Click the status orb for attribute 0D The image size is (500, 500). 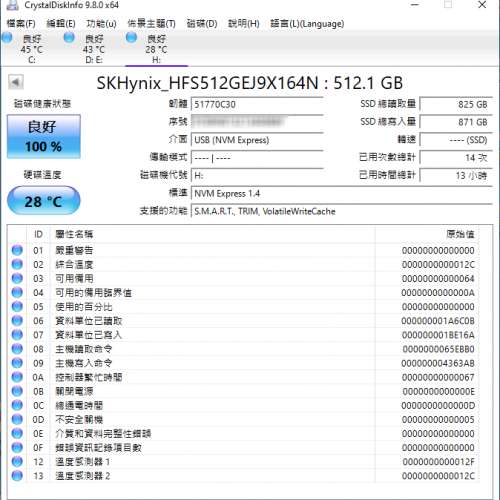coord(17,419)
